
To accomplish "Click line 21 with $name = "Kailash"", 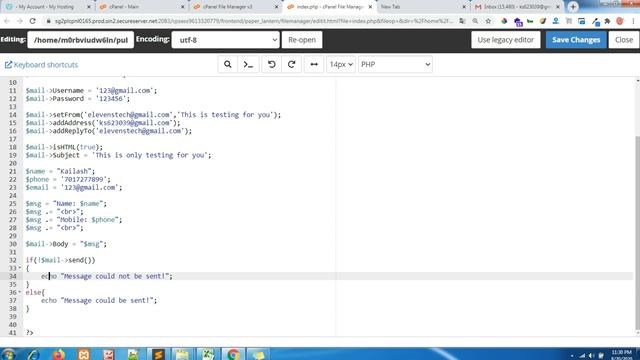I will pyautogui.click(x=60, y=171).
